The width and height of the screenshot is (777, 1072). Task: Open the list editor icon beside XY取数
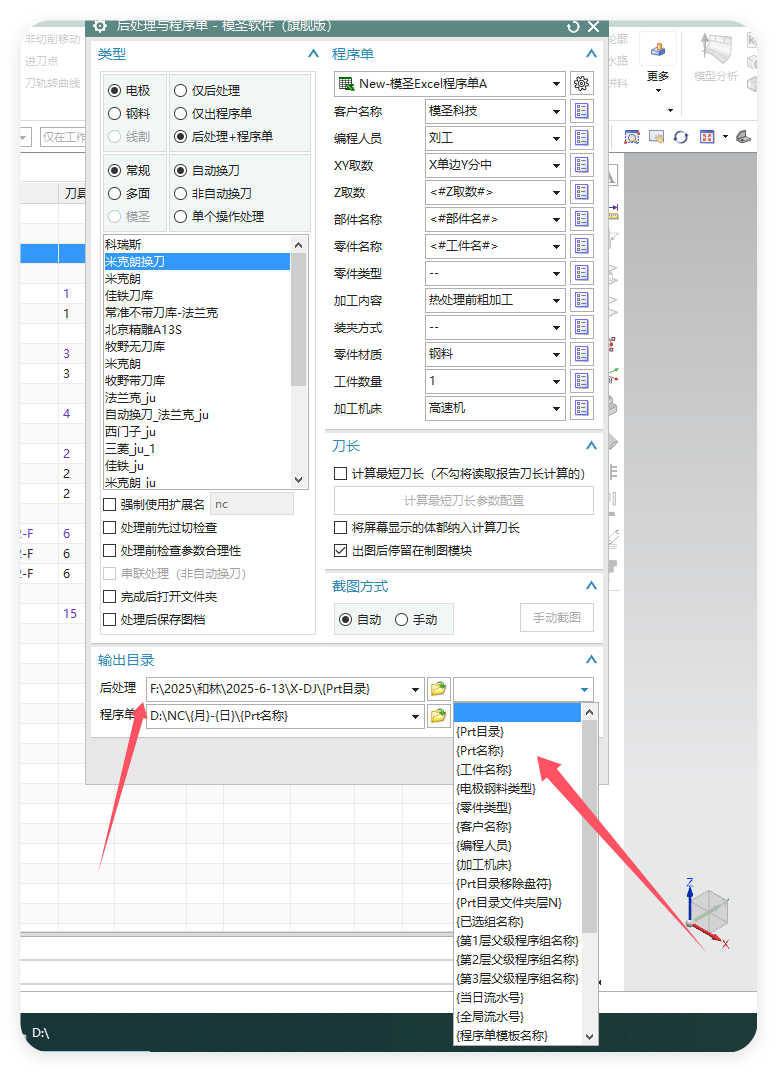[x=582, y=165]
